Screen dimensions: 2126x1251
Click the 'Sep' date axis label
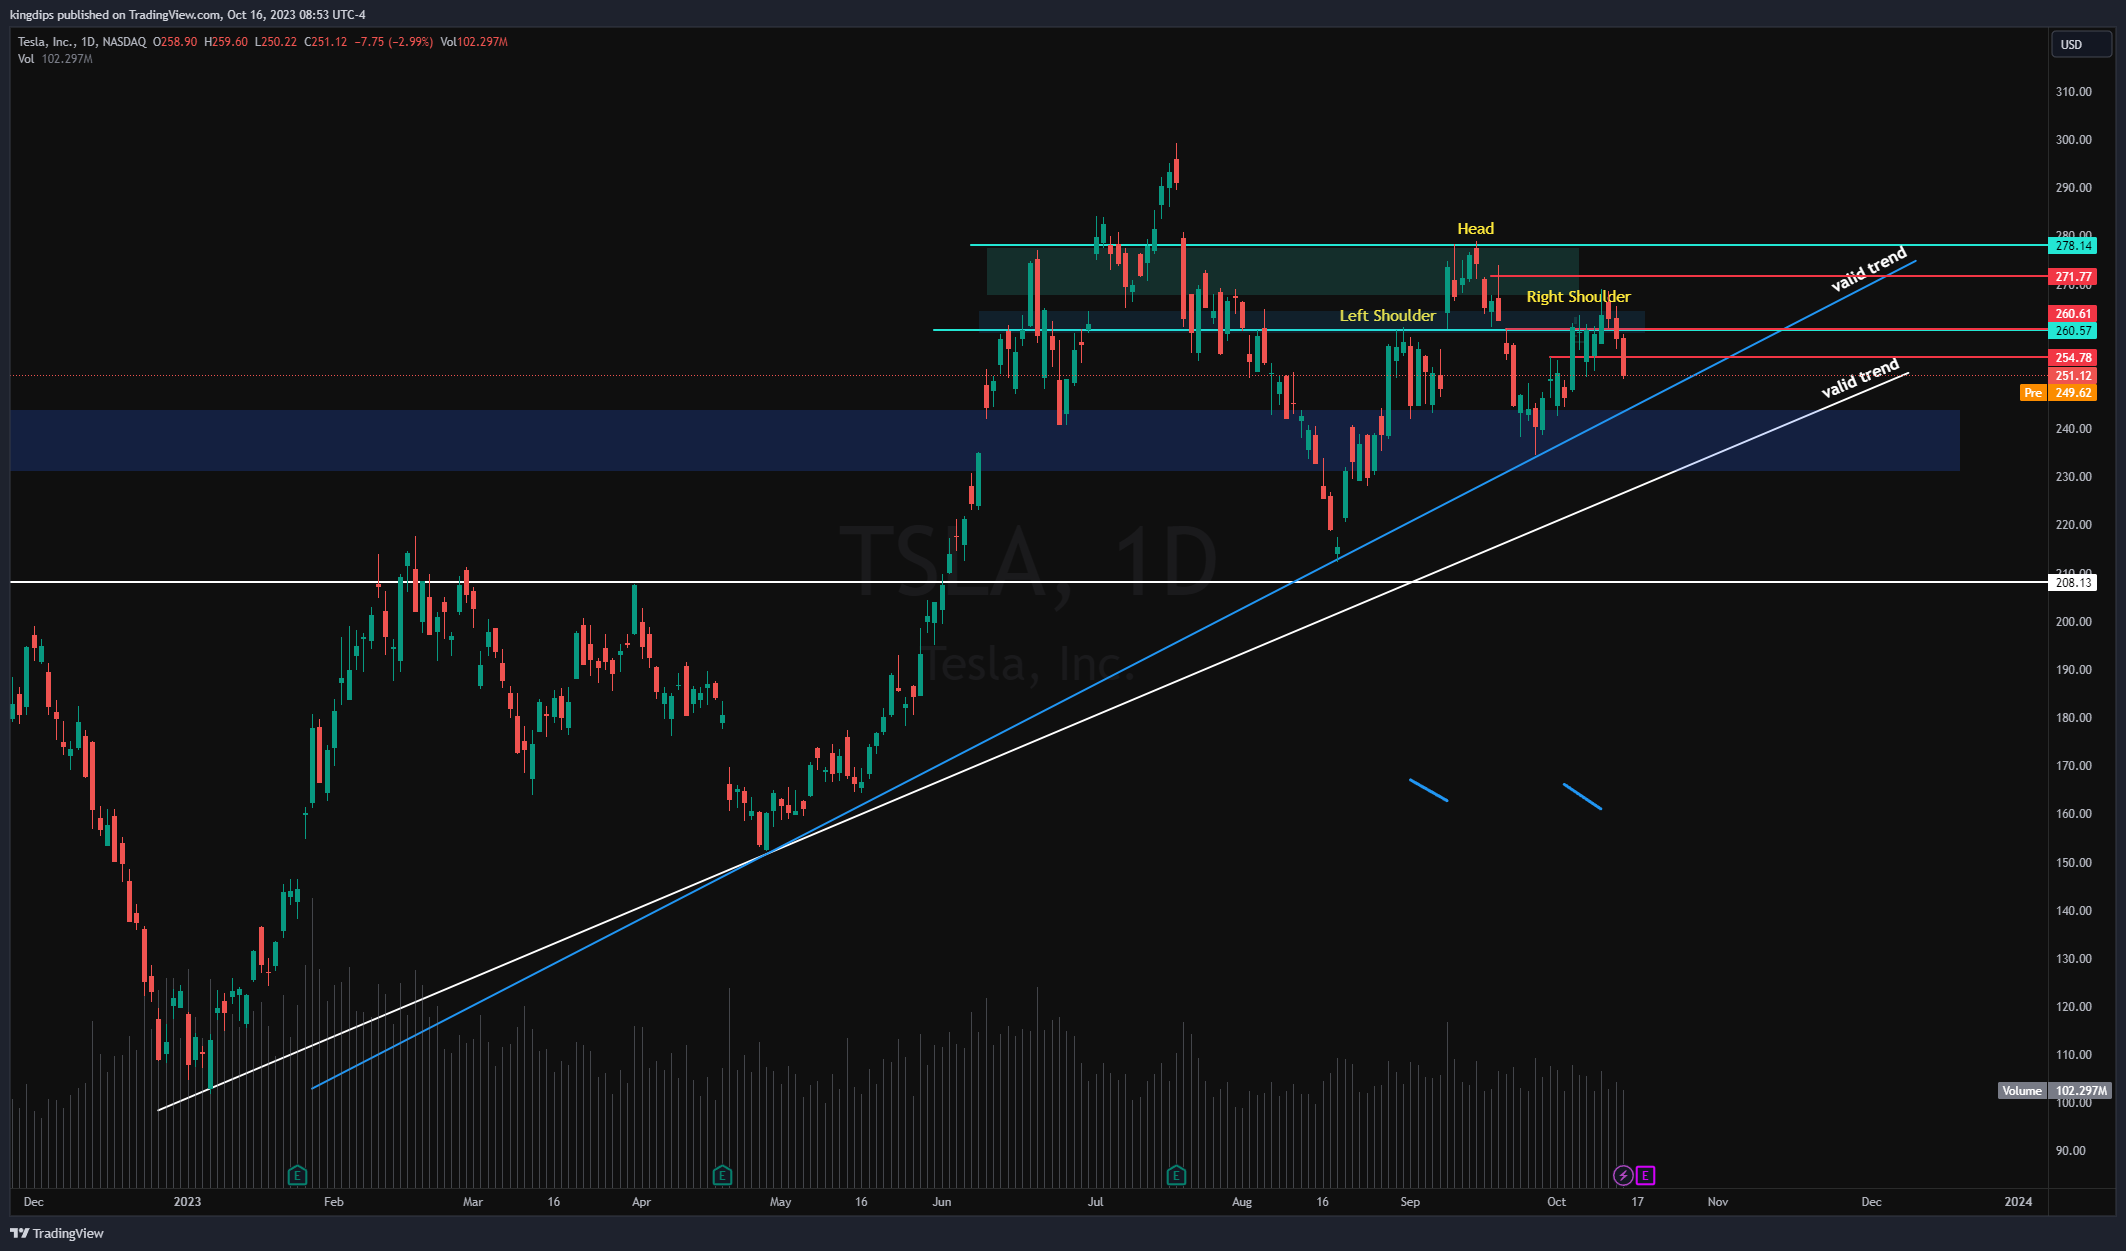pyautogui.click(x=1410, y=1202)
